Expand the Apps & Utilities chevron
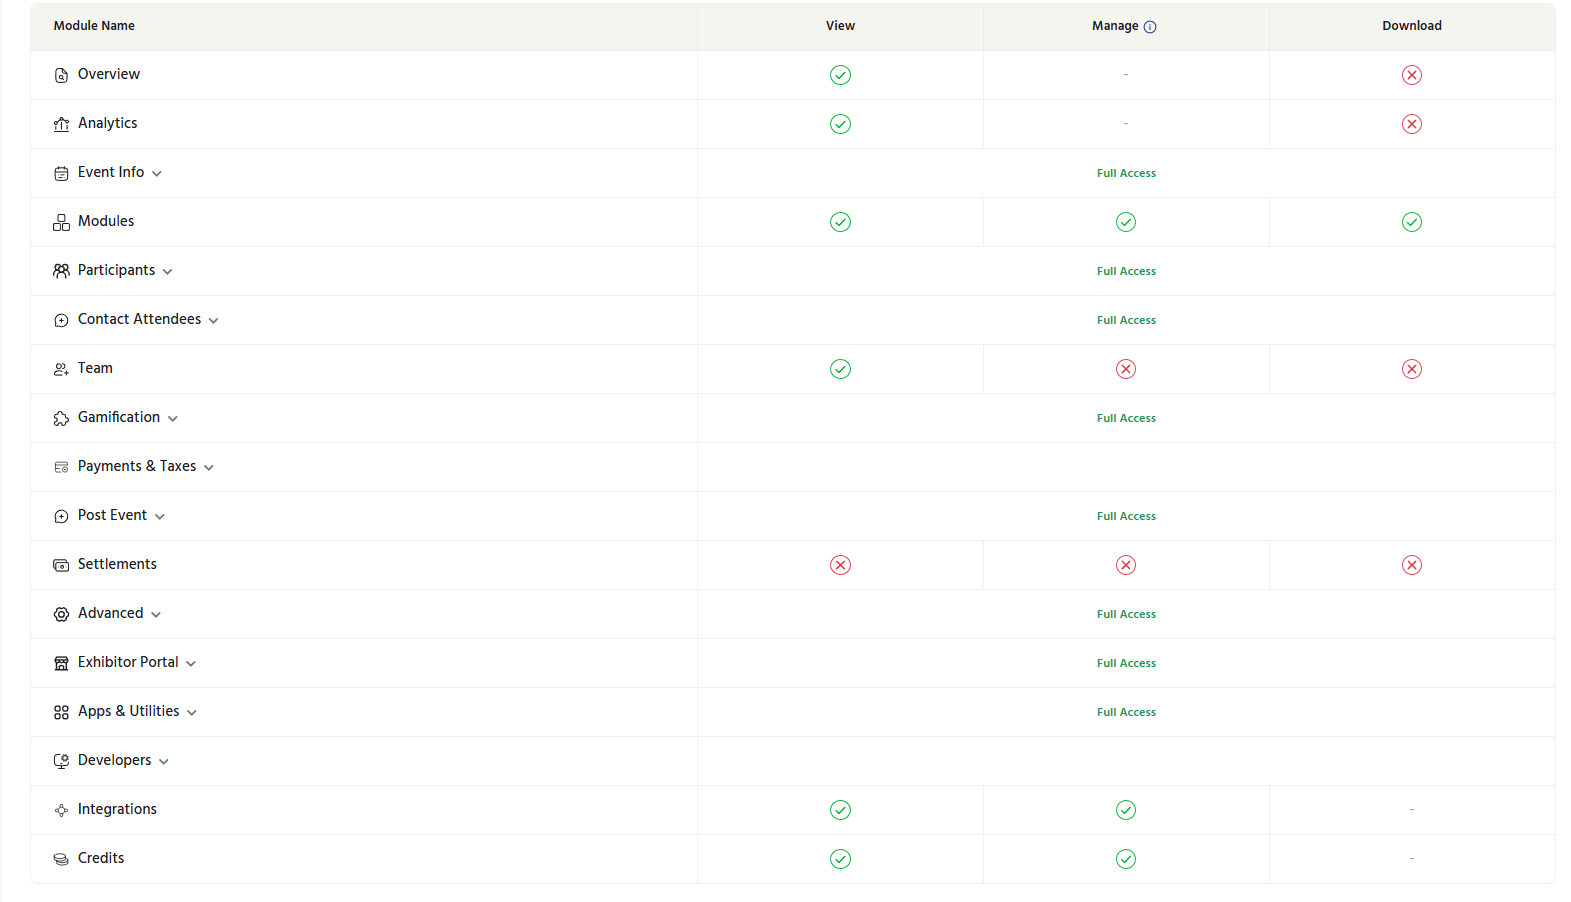This screenshot has height=902, width=1571. click(192, 713)
